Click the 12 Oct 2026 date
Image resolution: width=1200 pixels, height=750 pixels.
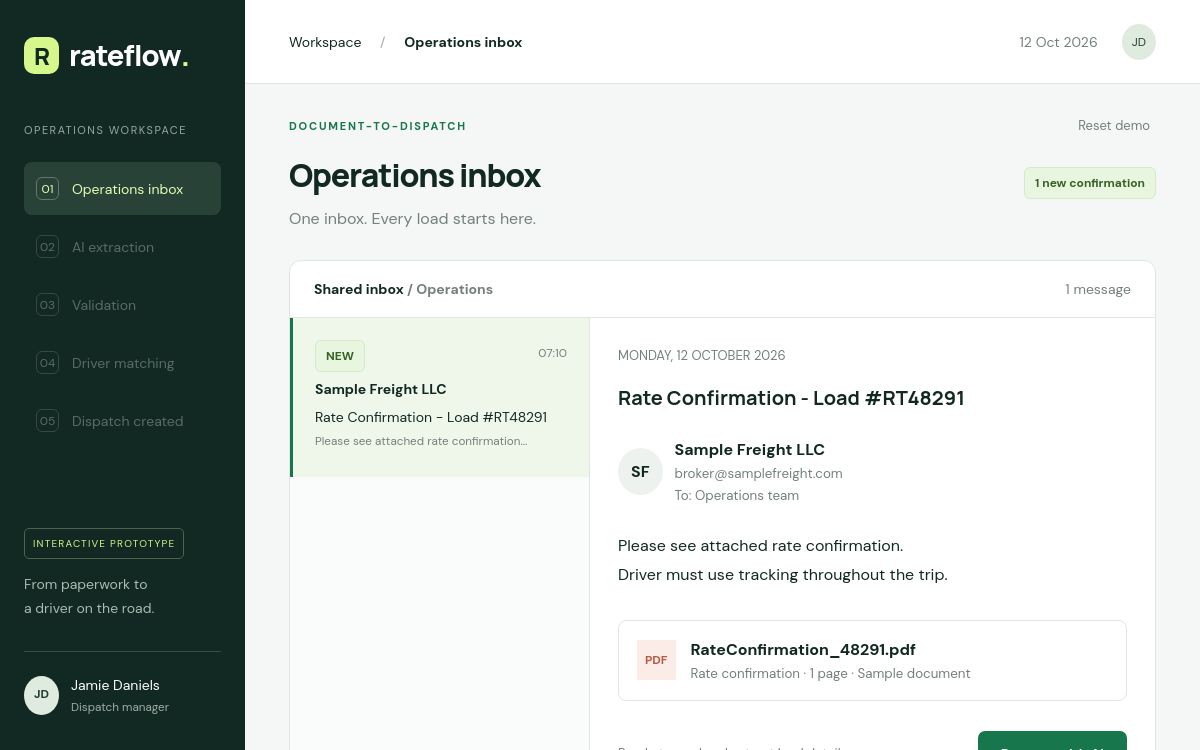pos(1058,42)
